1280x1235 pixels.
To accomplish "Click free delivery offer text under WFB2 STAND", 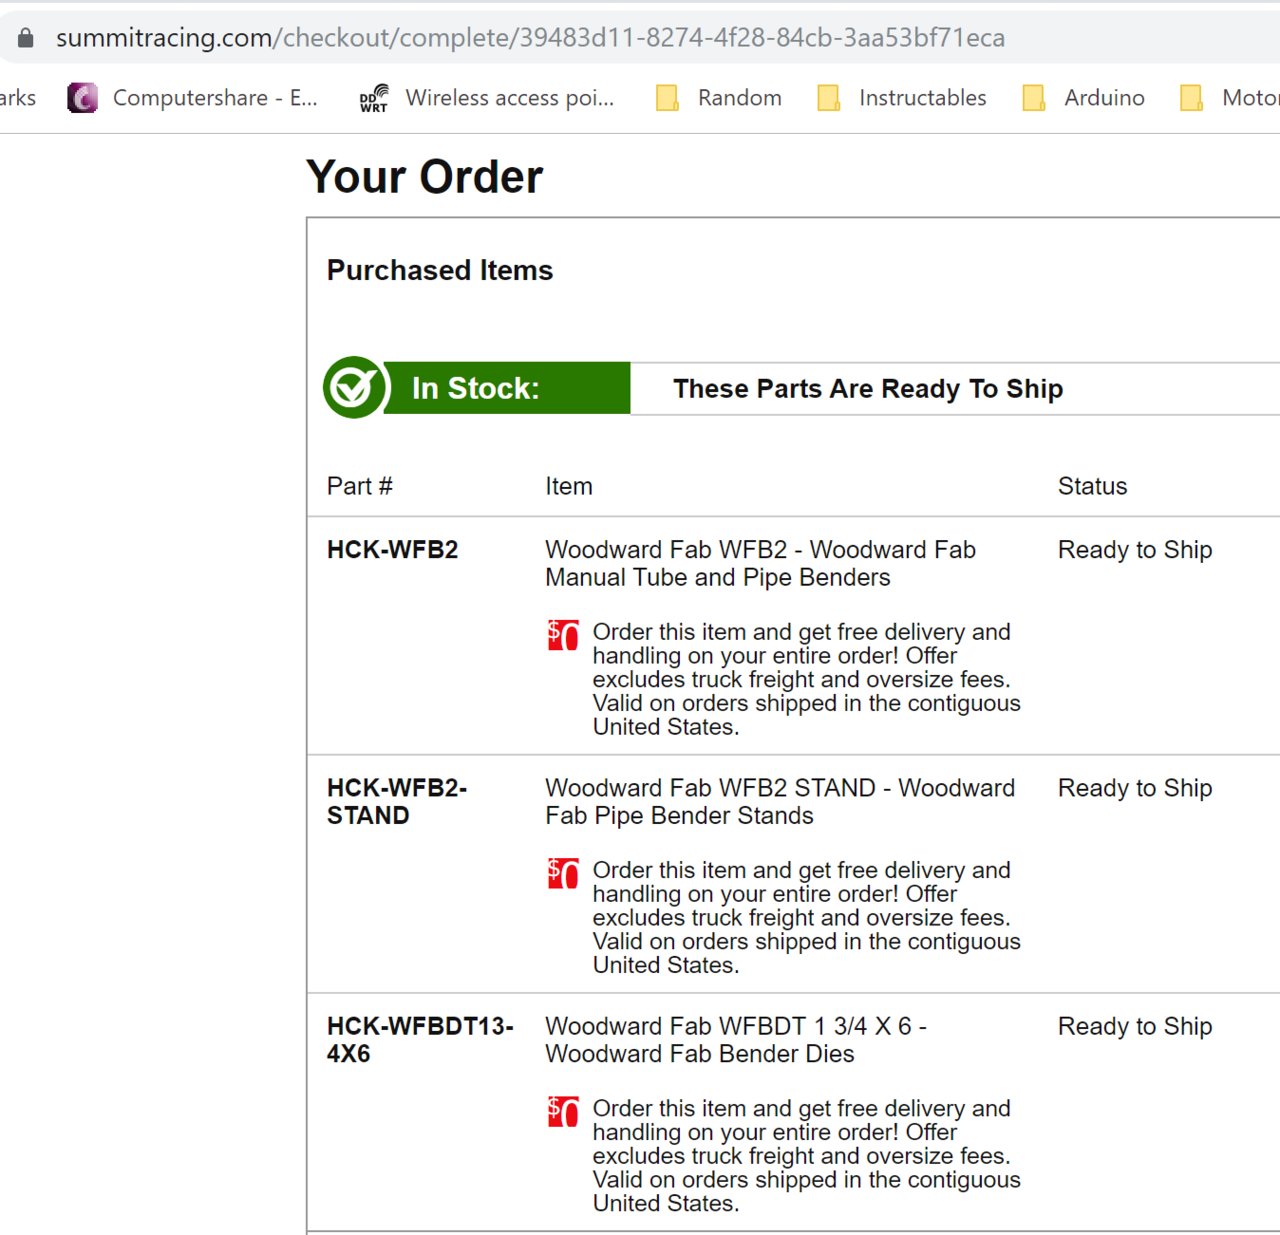I will (x=806, y=918).
